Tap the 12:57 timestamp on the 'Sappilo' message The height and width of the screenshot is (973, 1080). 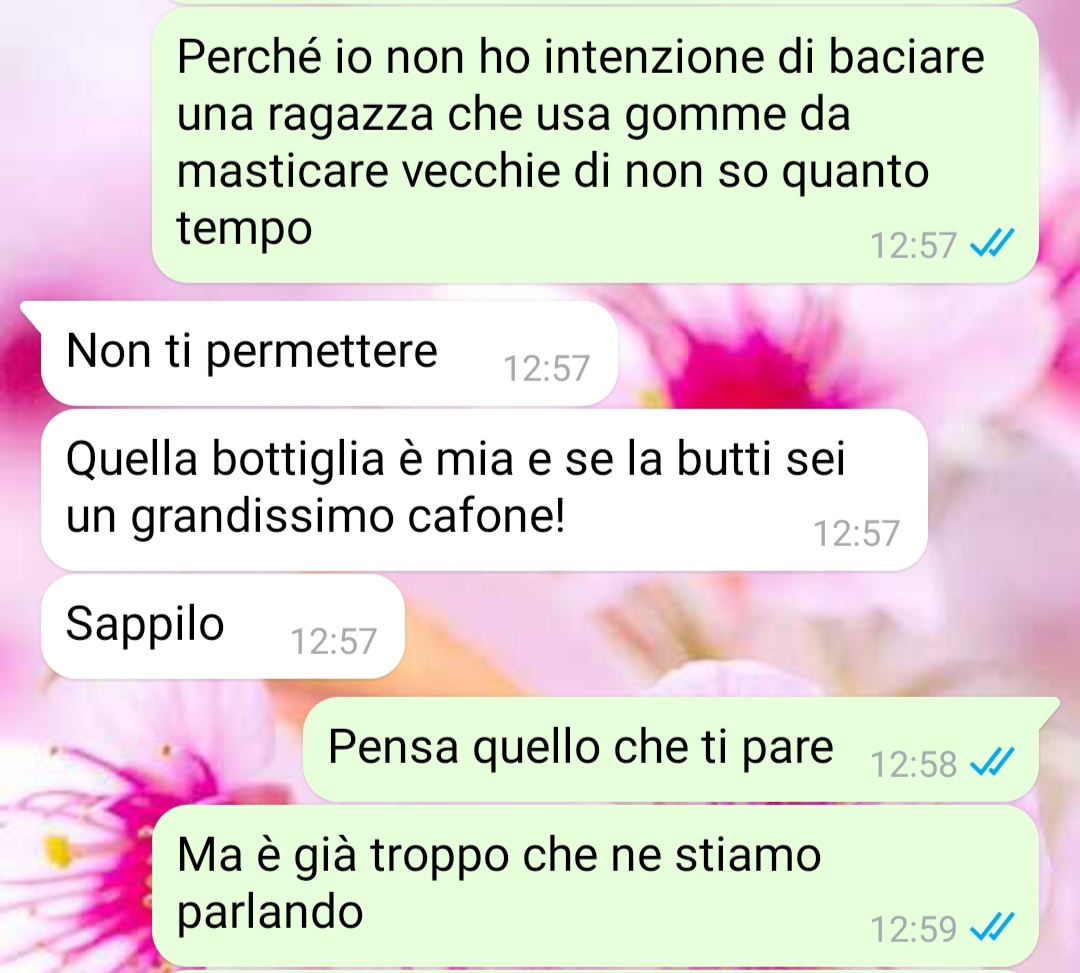pos(333,641)
